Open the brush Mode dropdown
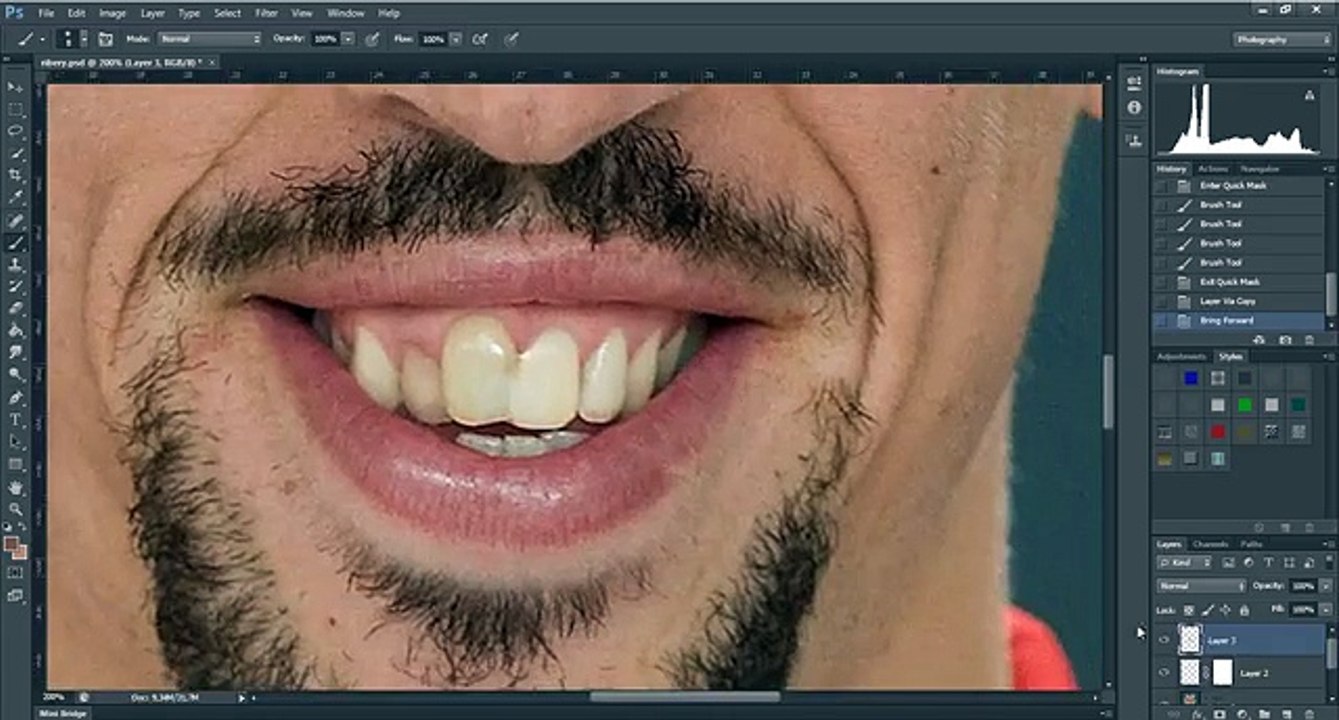Viewport: 1339px width, 720px height. [208, 39]
